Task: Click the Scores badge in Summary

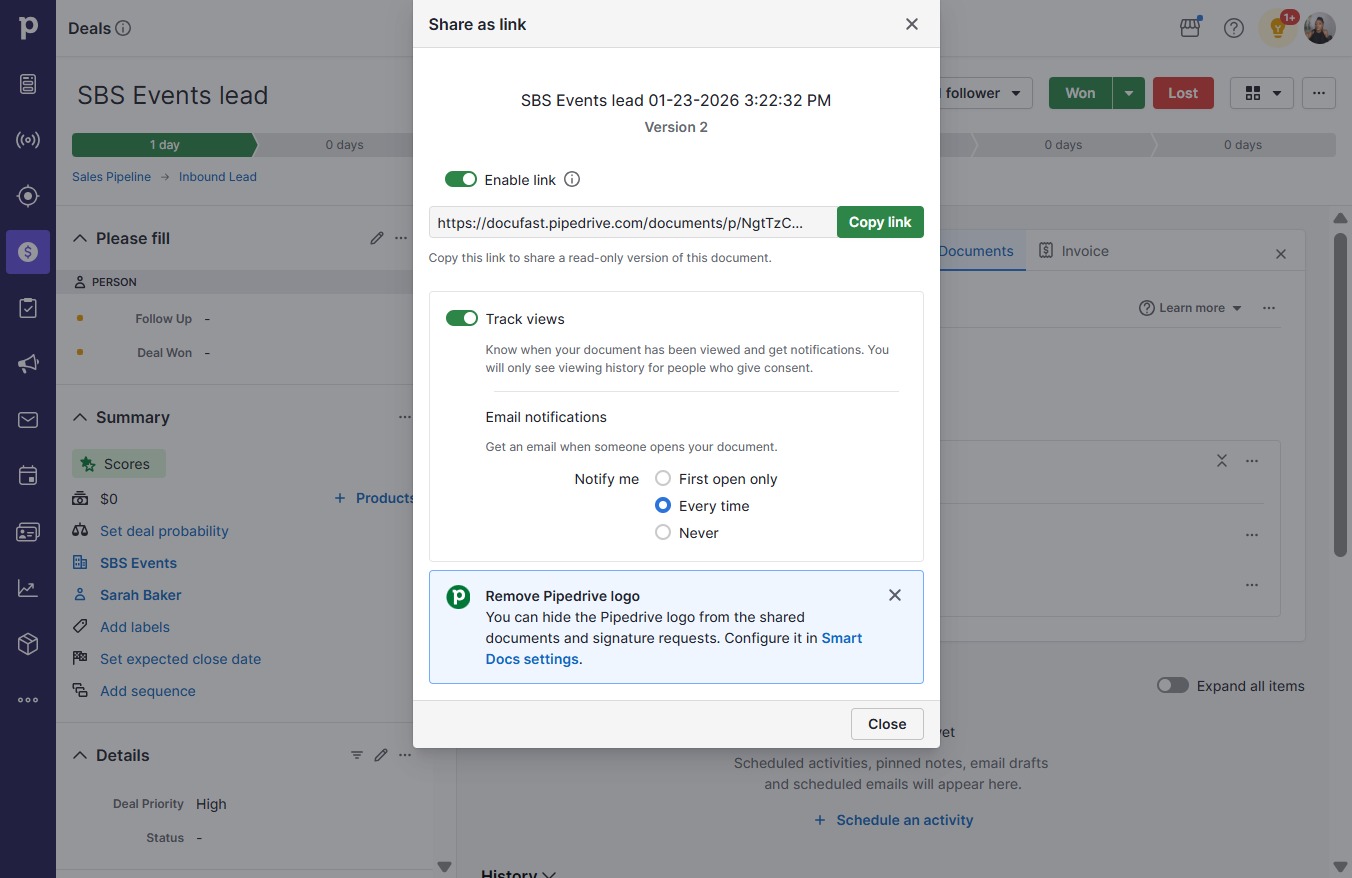Action: tap(119, 464)
